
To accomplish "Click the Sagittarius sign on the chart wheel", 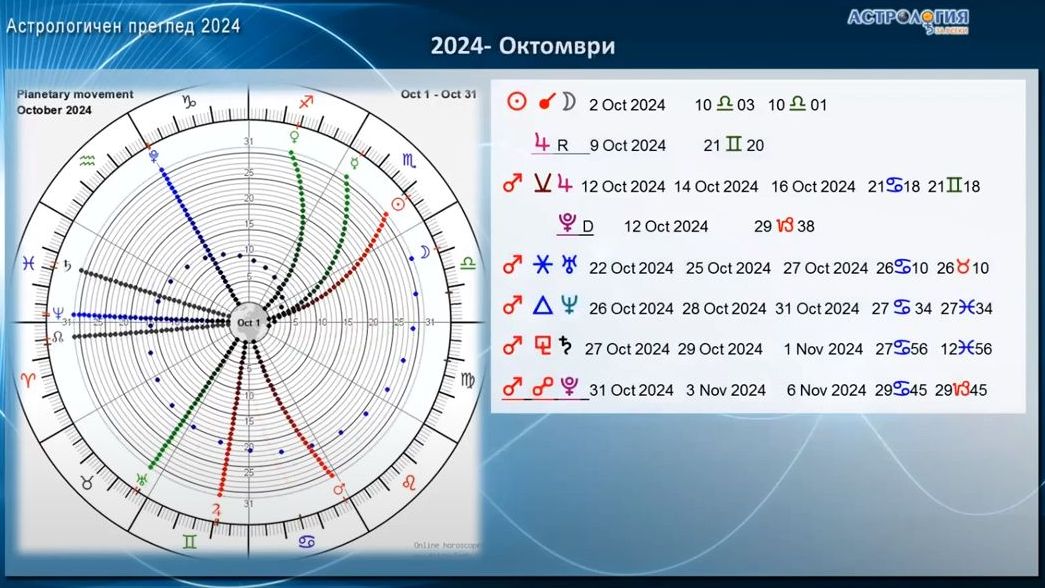I will pyautogui.click(x=306, y=102).
